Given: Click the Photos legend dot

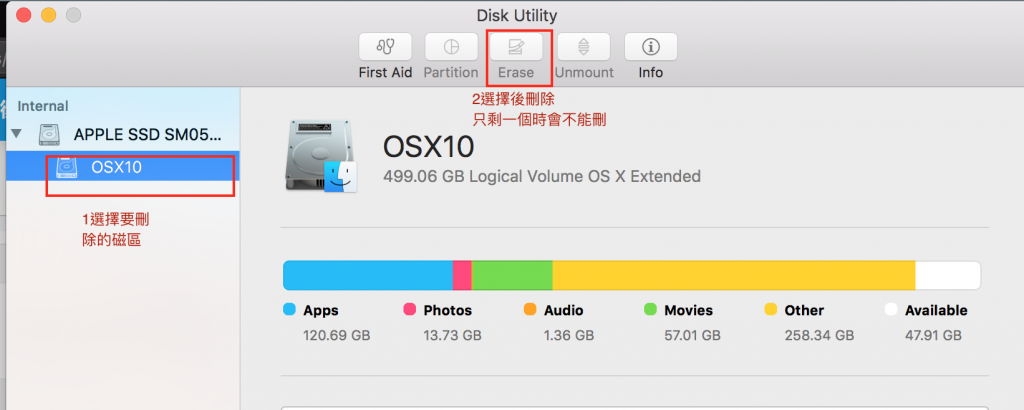Looking at the screenshot, I should [x=409, y=310].
